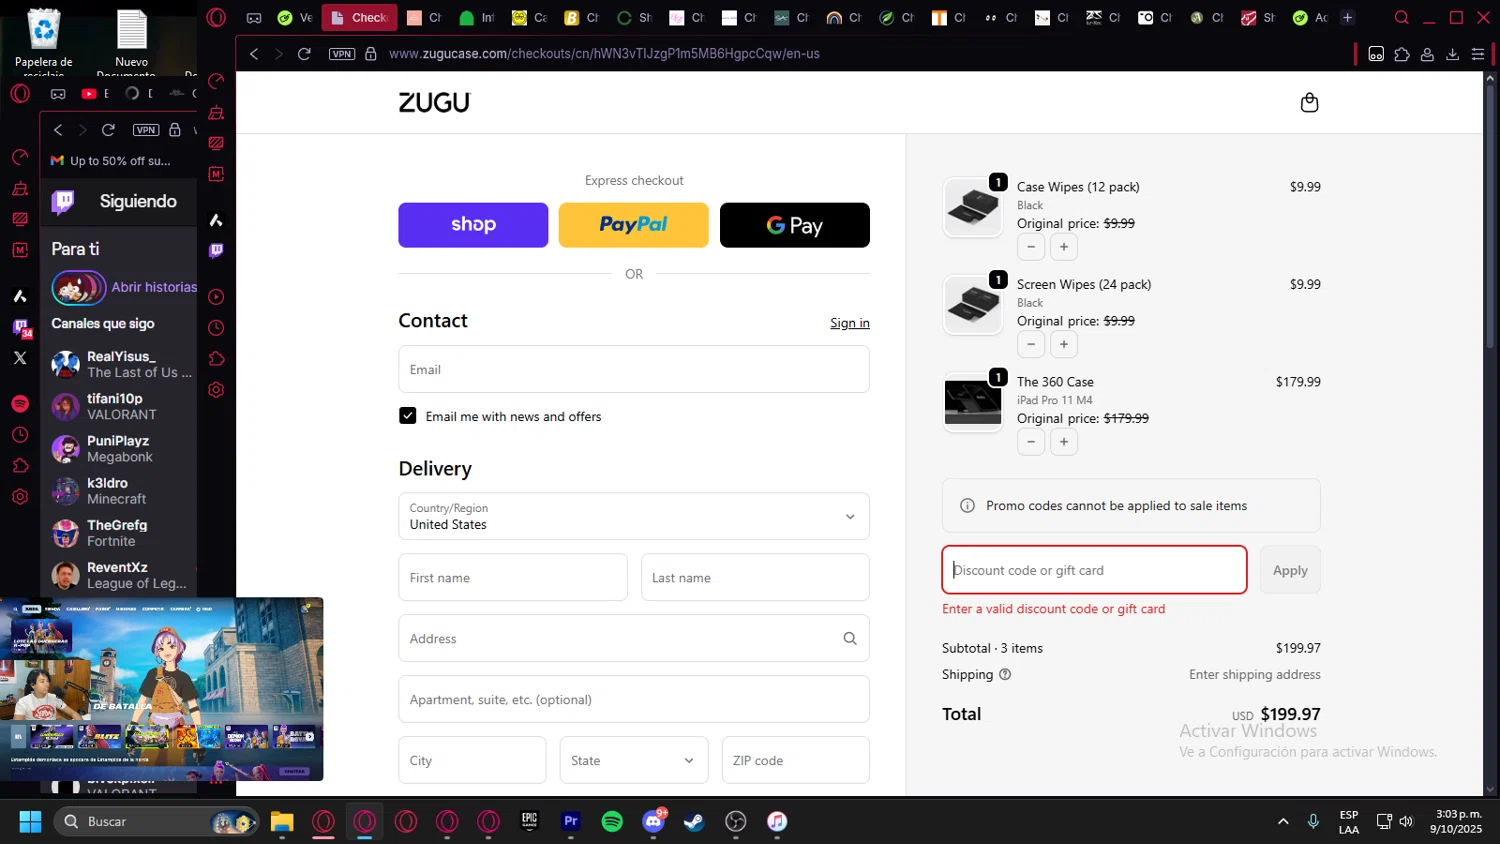Switch to the active Check tab
This screenshot has width=1500, height=844.
point(360,17)
